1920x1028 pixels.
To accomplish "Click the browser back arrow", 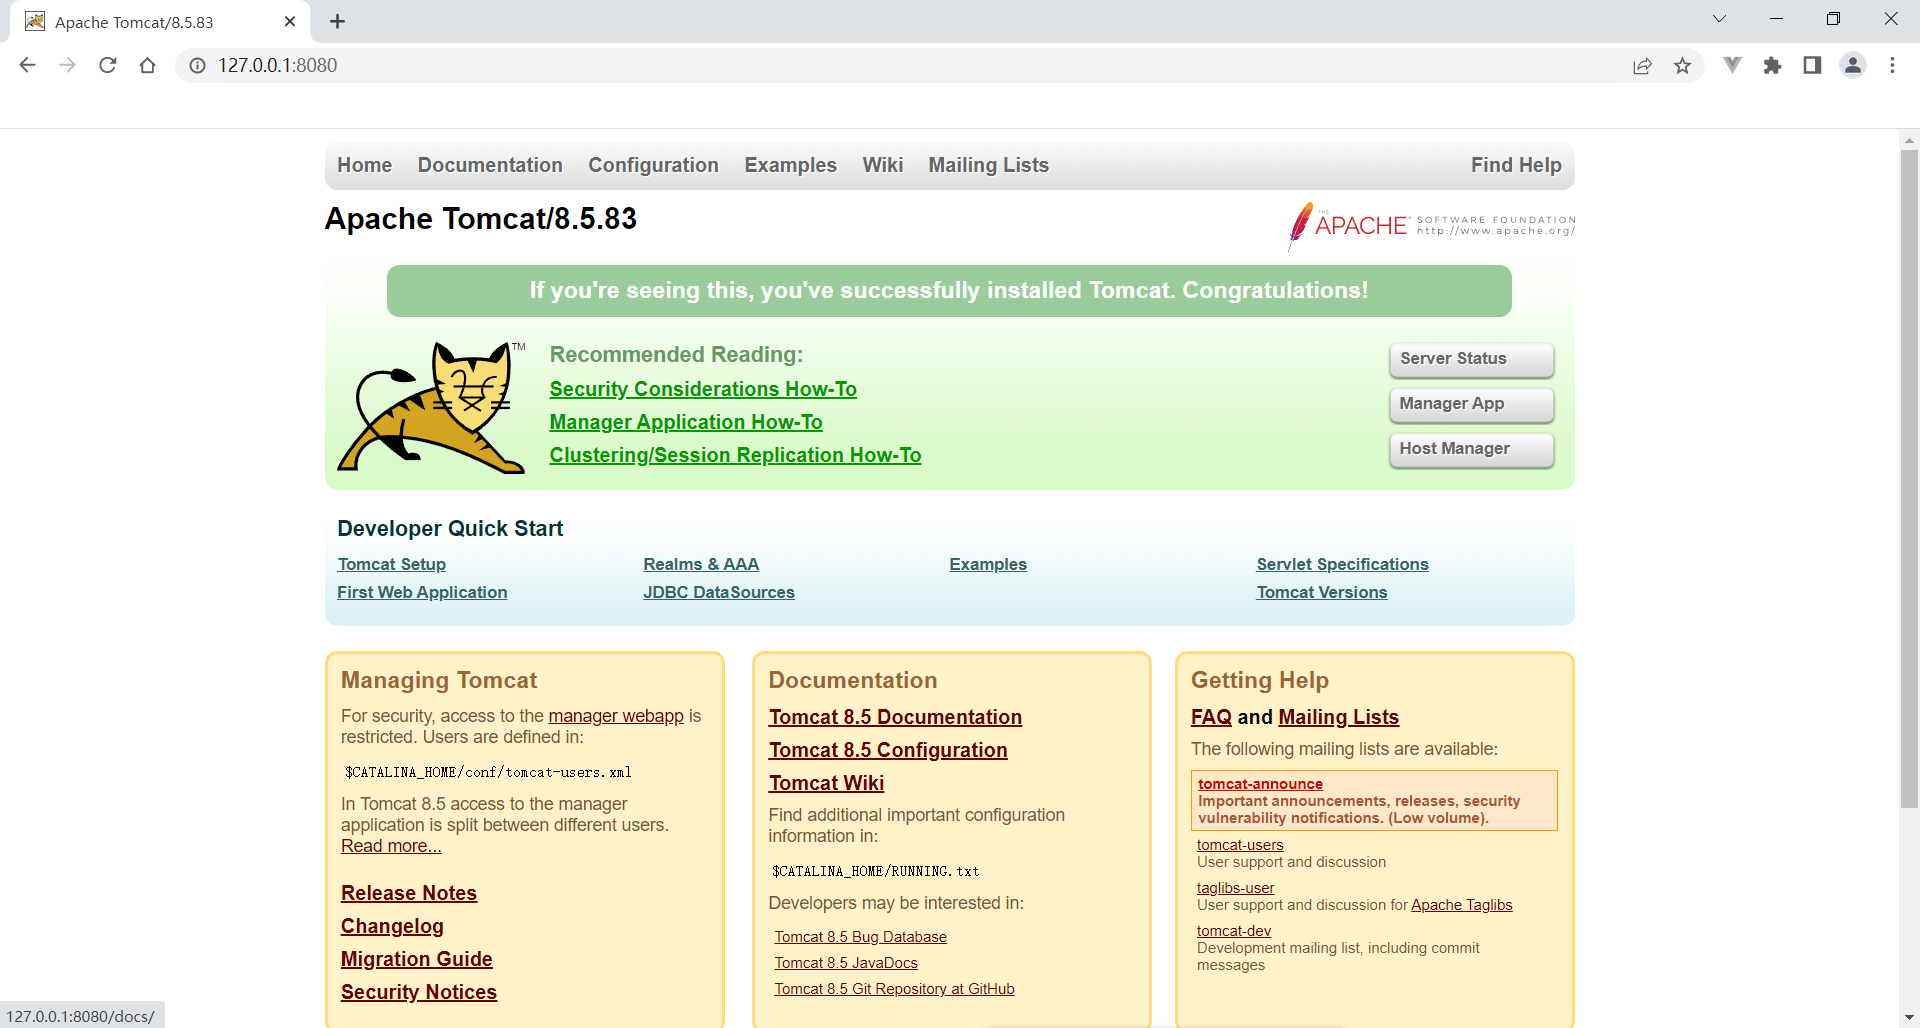I will tap(27, 65).
